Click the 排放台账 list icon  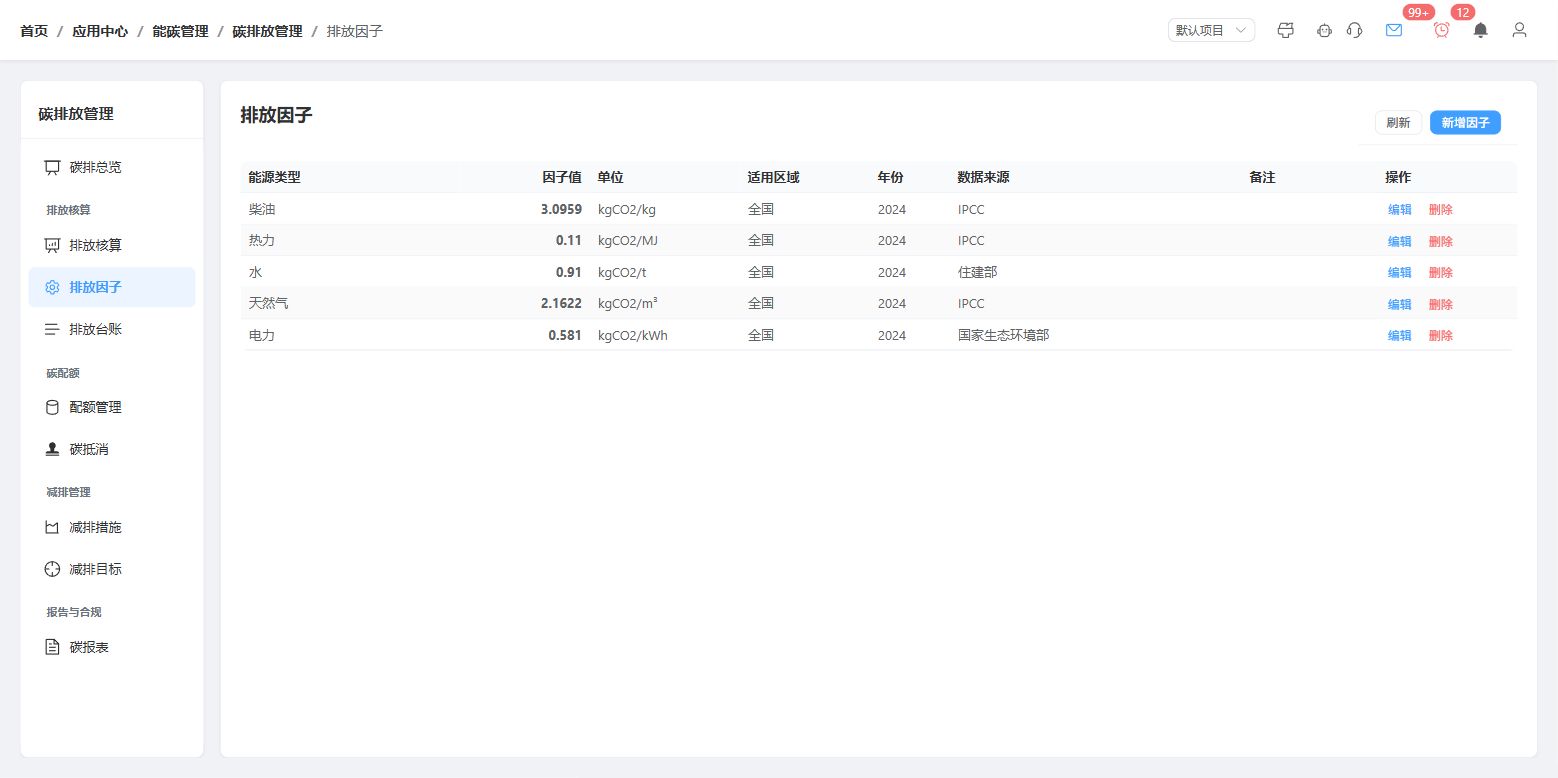[53, 329]
